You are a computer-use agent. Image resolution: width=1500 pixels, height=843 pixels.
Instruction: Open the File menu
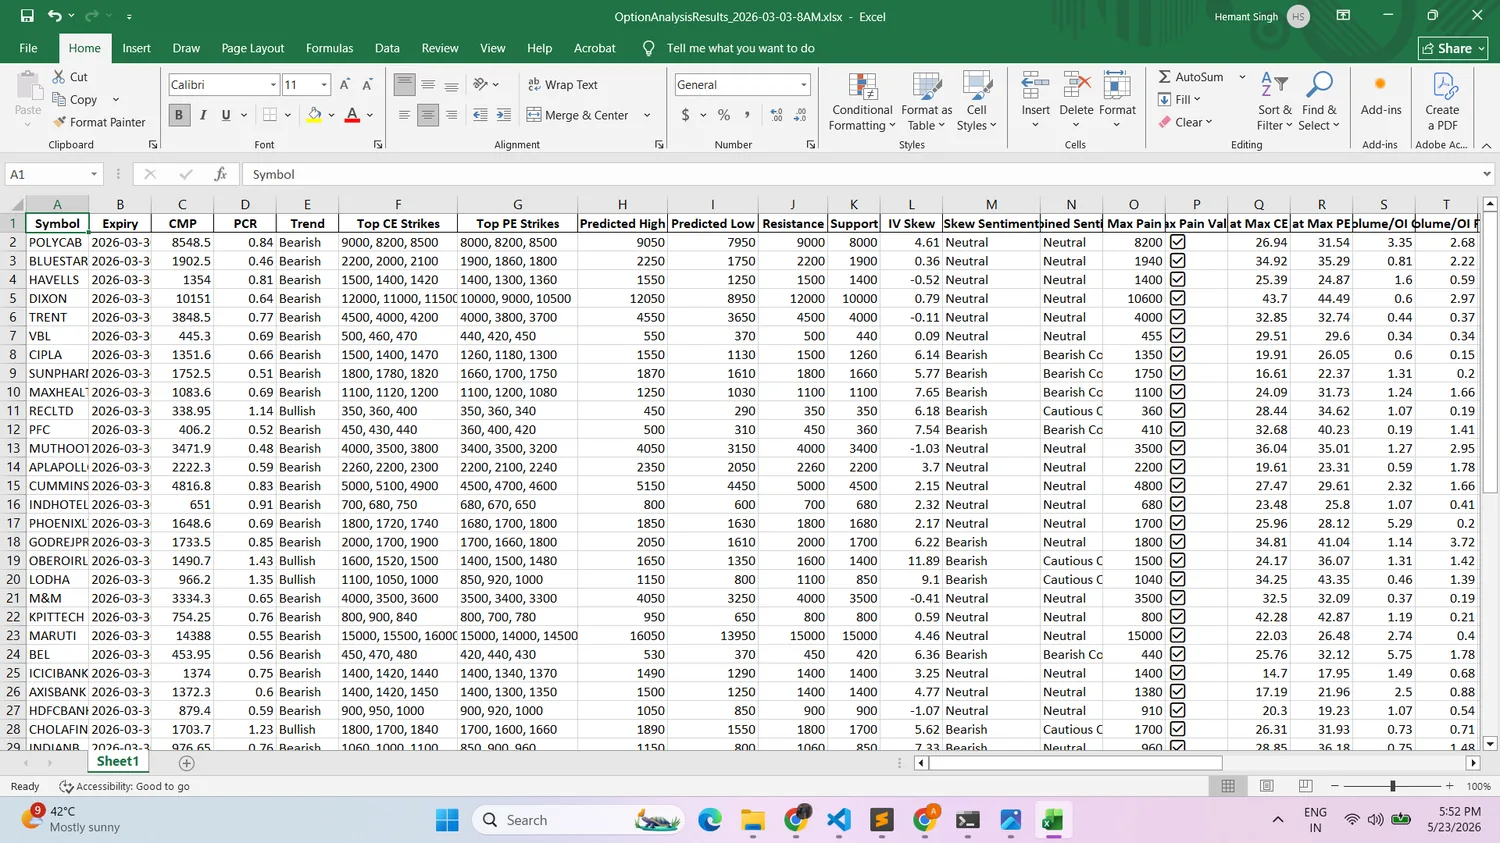tap(28, 48)
